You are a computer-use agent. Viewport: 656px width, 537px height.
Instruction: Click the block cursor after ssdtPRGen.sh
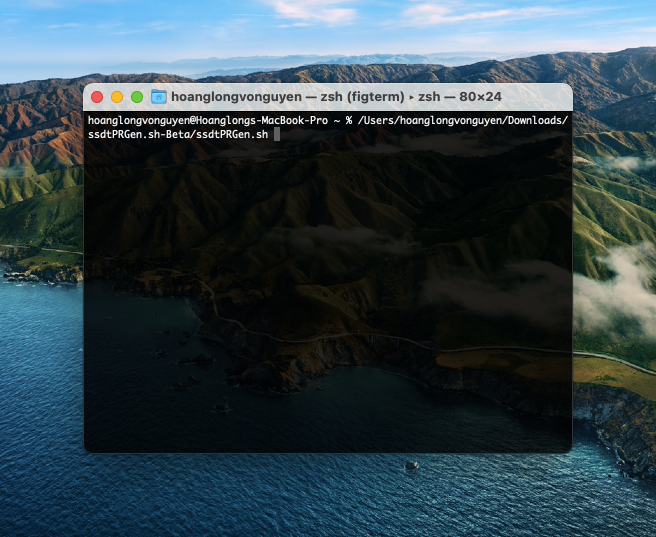pos(276,134)
